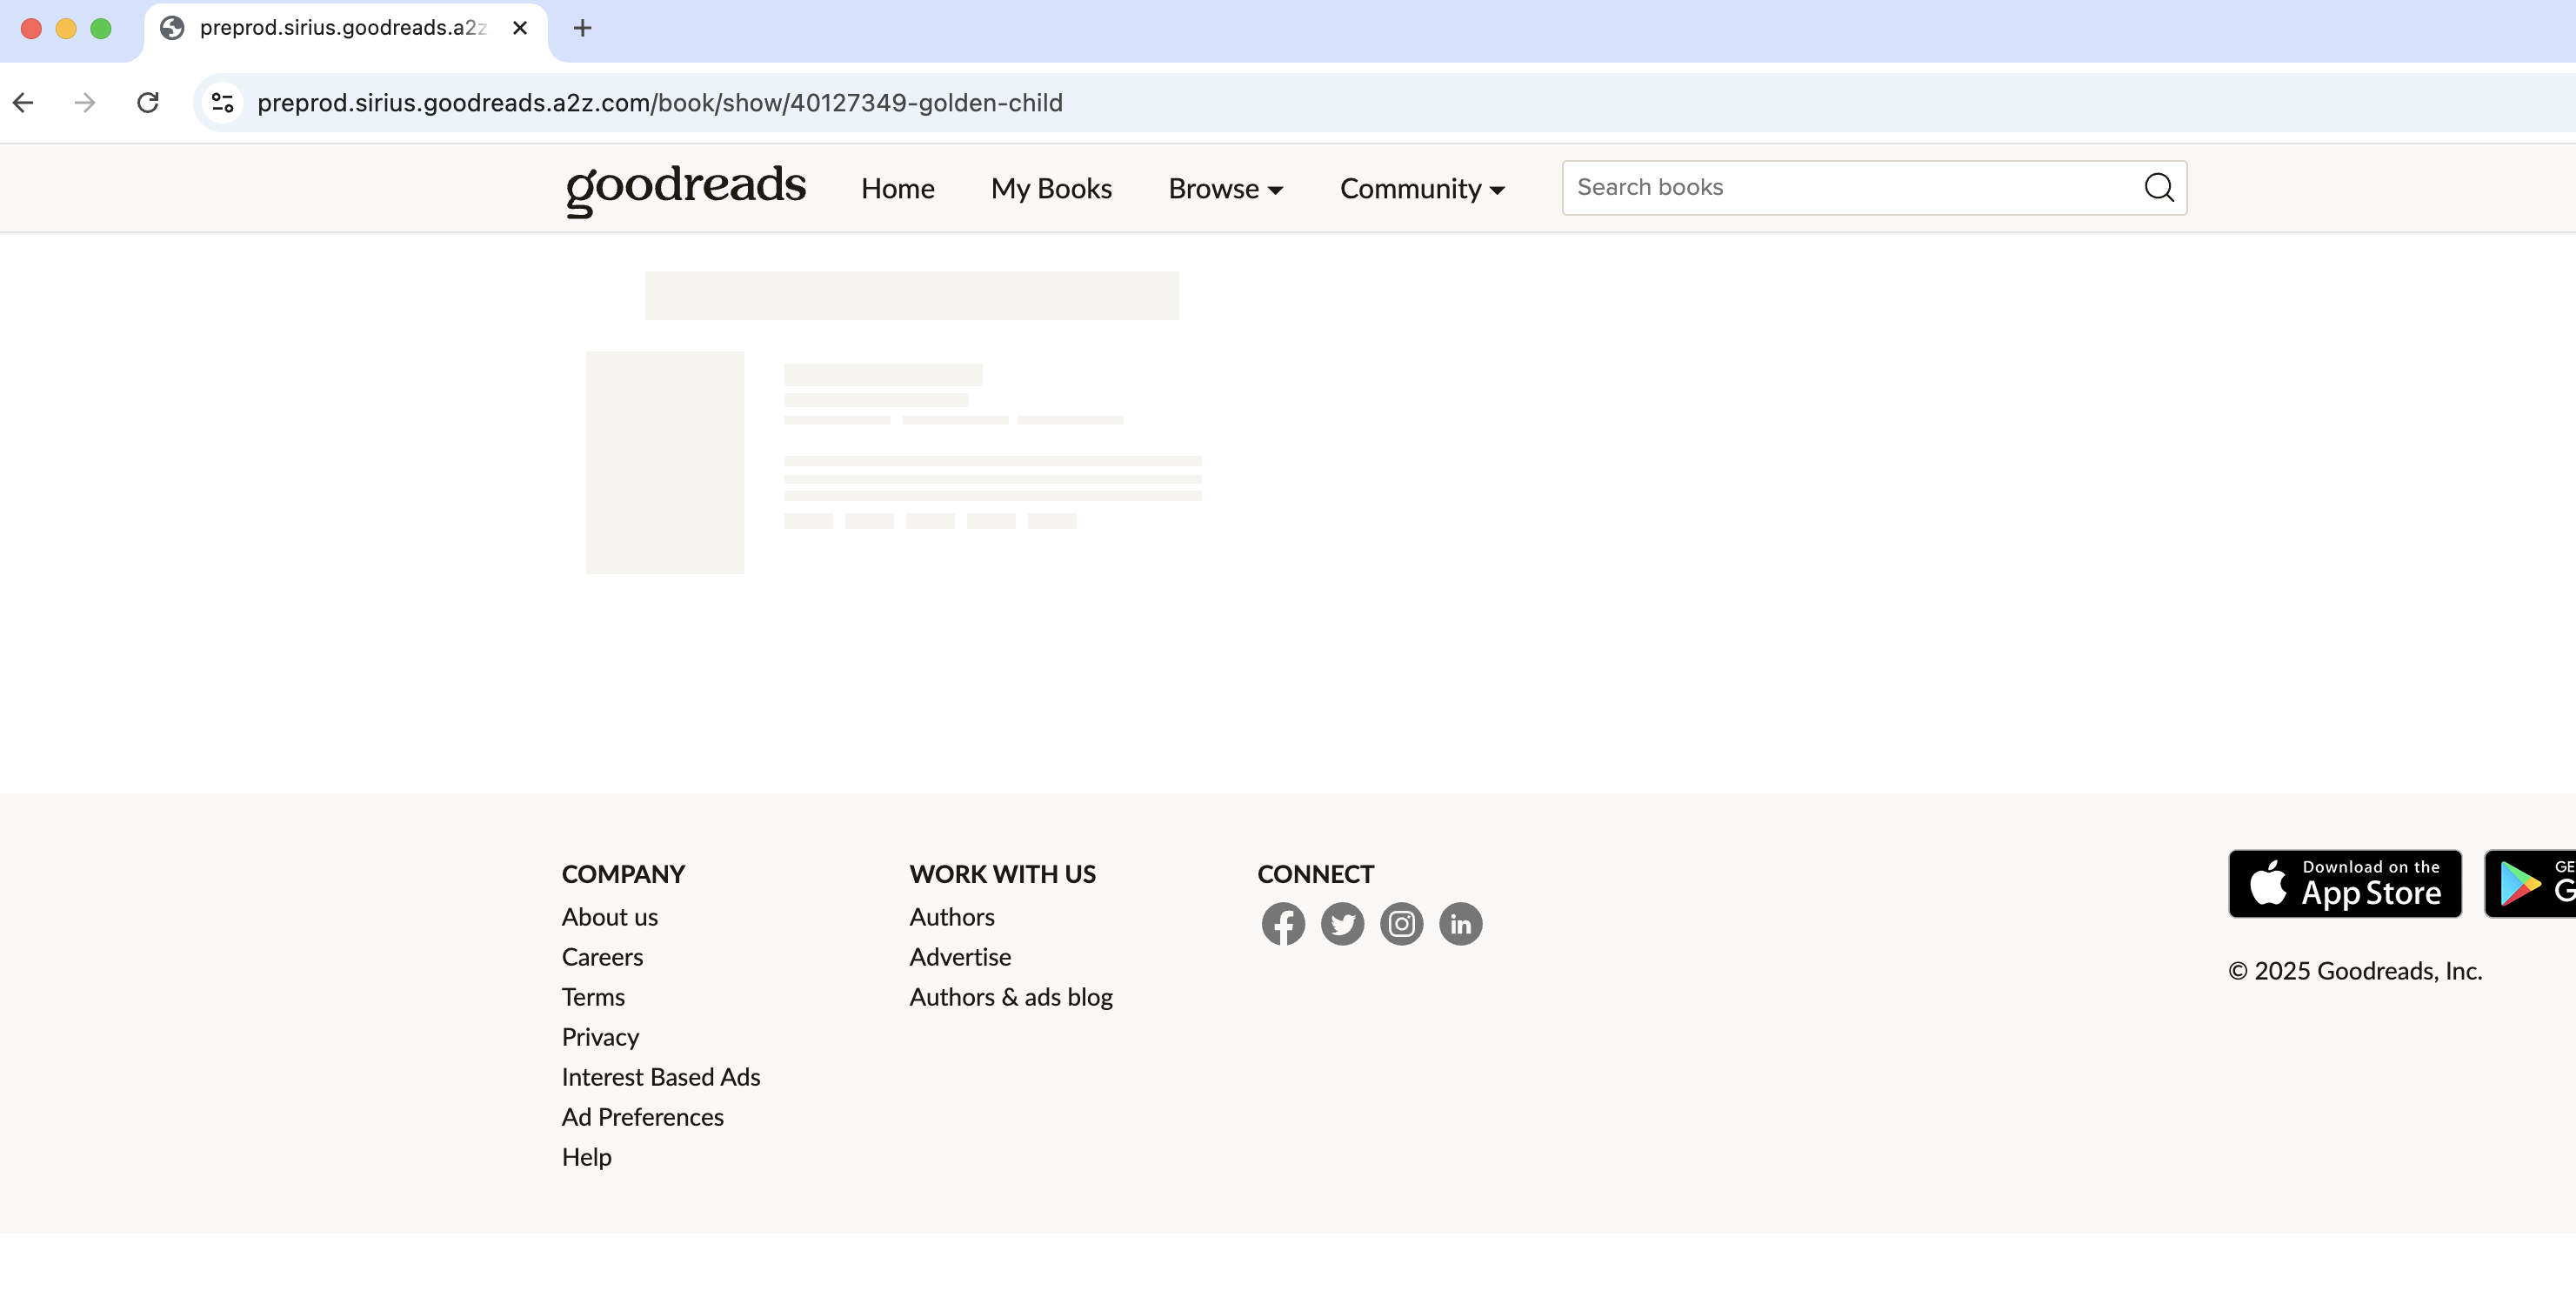This screenshot has width=2576, height=1291.
Task: Go to Home in navigation
Action: [x=897, y=188]
